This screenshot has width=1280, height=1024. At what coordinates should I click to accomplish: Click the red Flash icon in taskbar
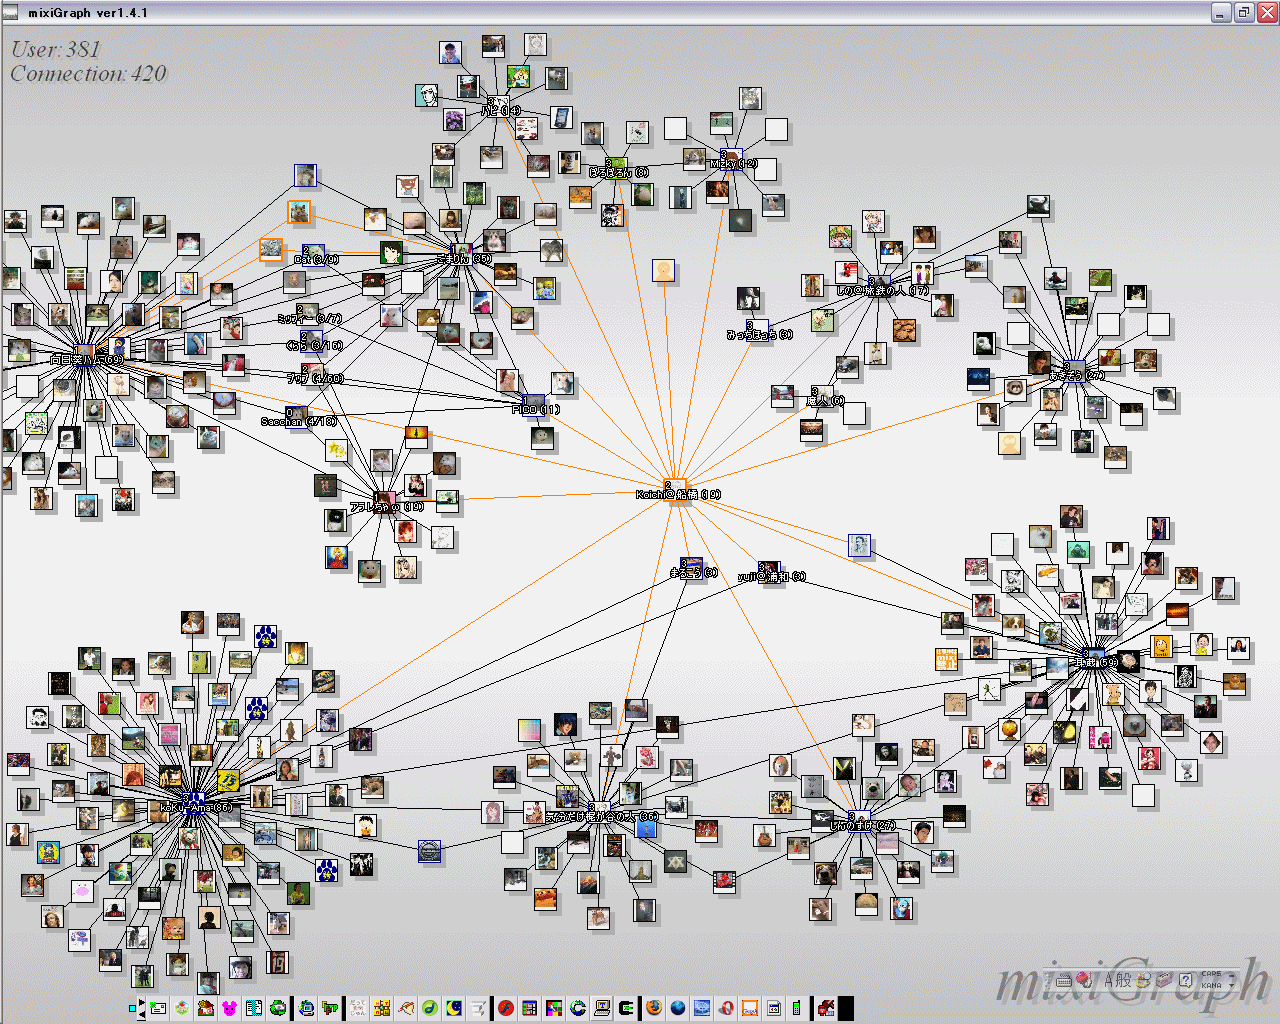tap(506, 1008)
